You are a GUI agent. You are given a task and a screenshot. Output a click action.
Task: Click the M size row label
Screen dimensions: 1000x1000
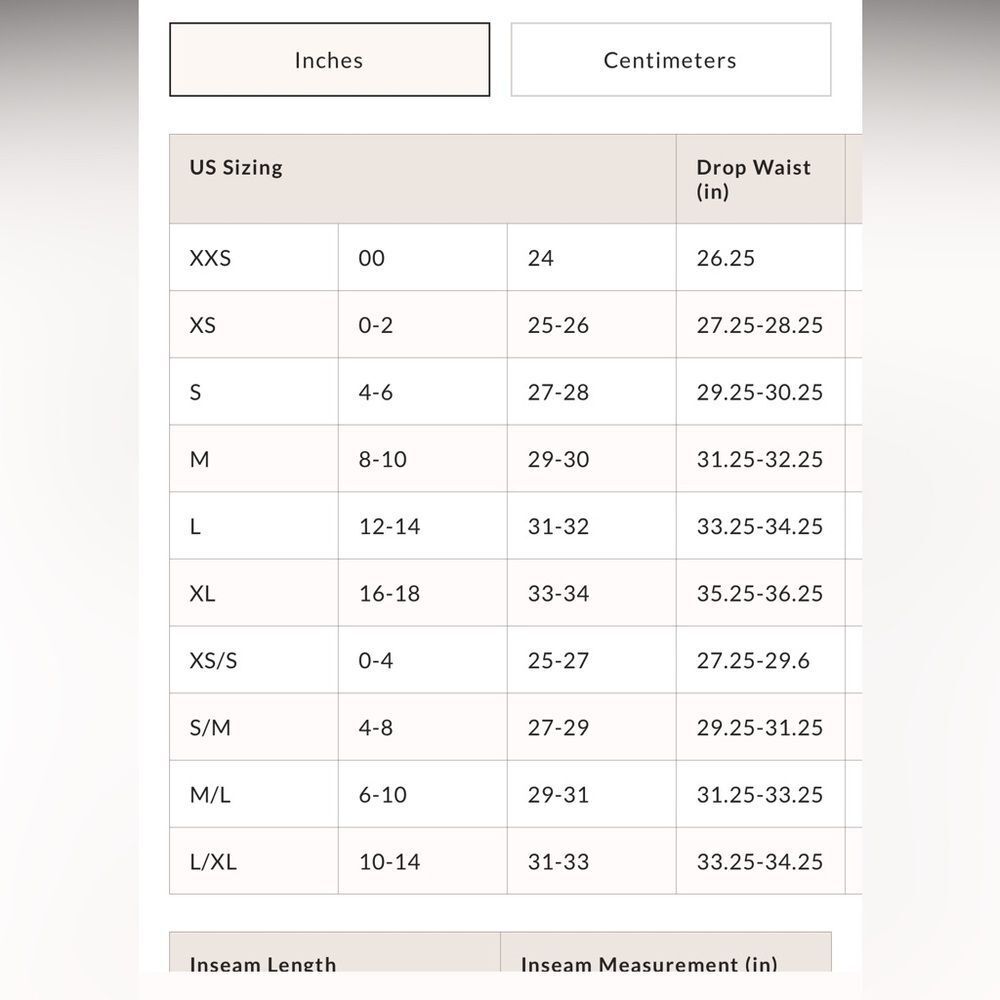199,459
